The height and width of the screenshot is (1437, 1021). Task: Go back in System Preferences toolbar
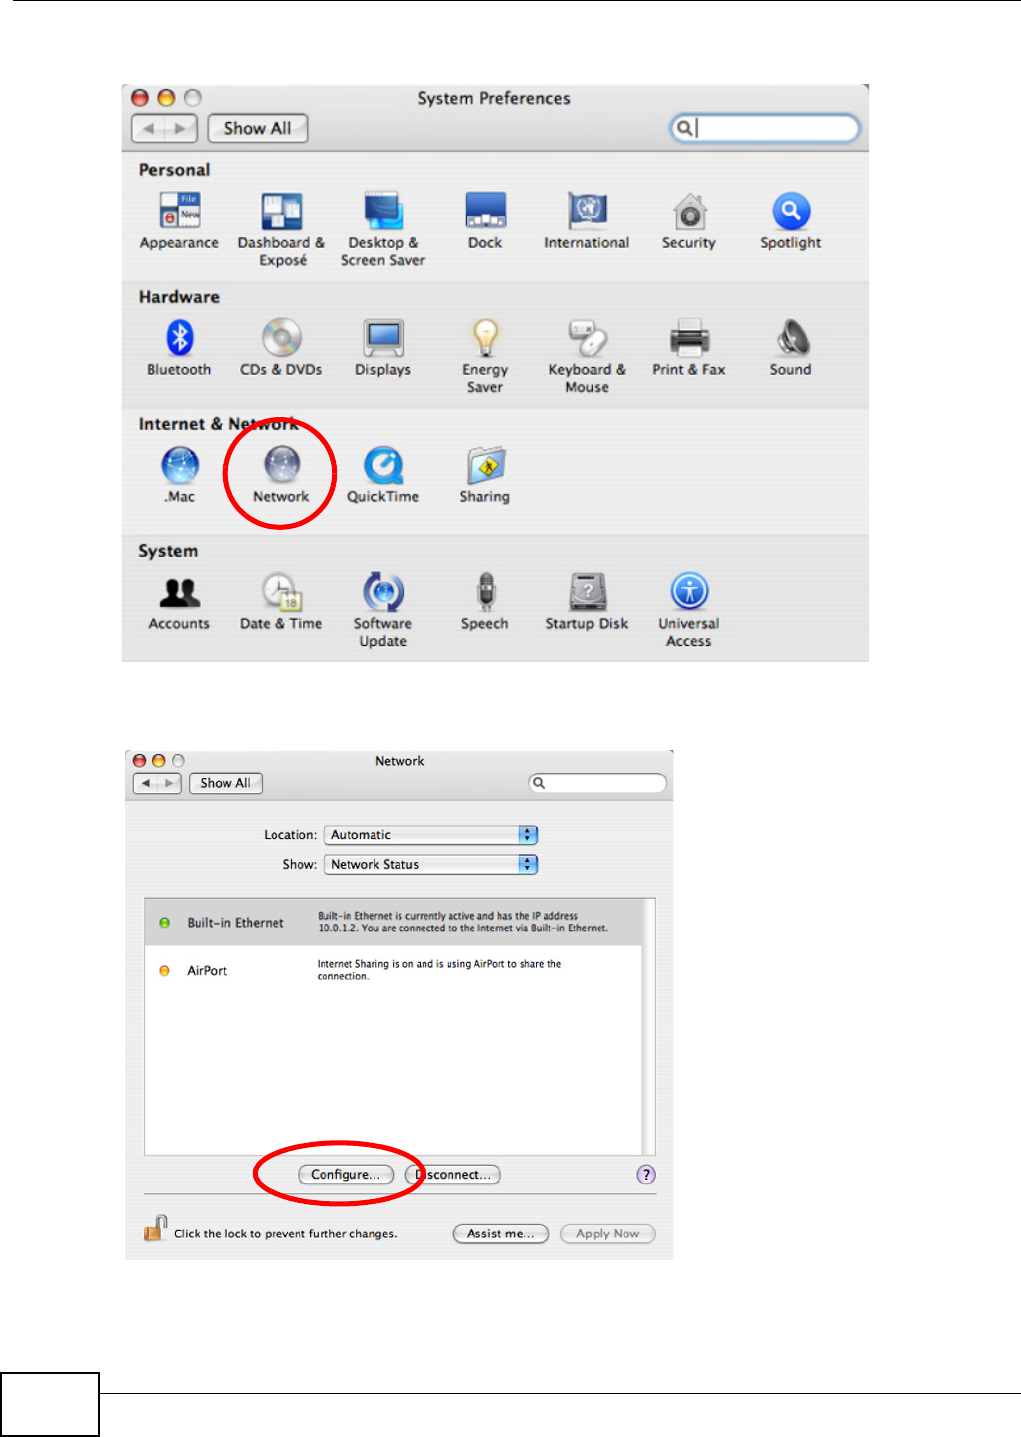coord(149,128)
